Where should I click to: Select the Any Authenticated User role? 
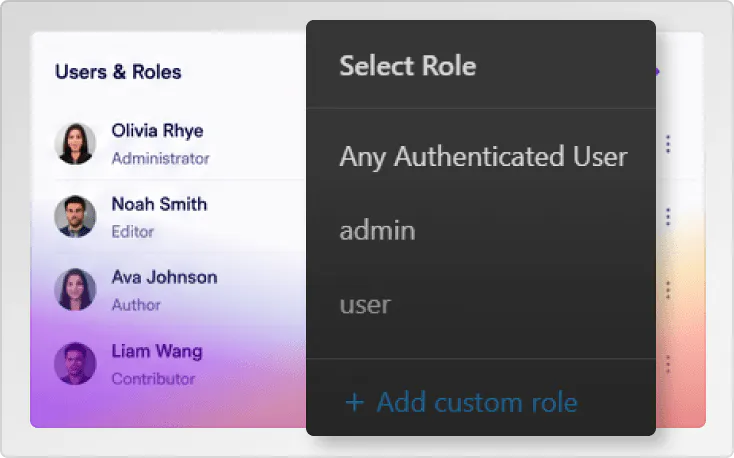tap(483, 157)
